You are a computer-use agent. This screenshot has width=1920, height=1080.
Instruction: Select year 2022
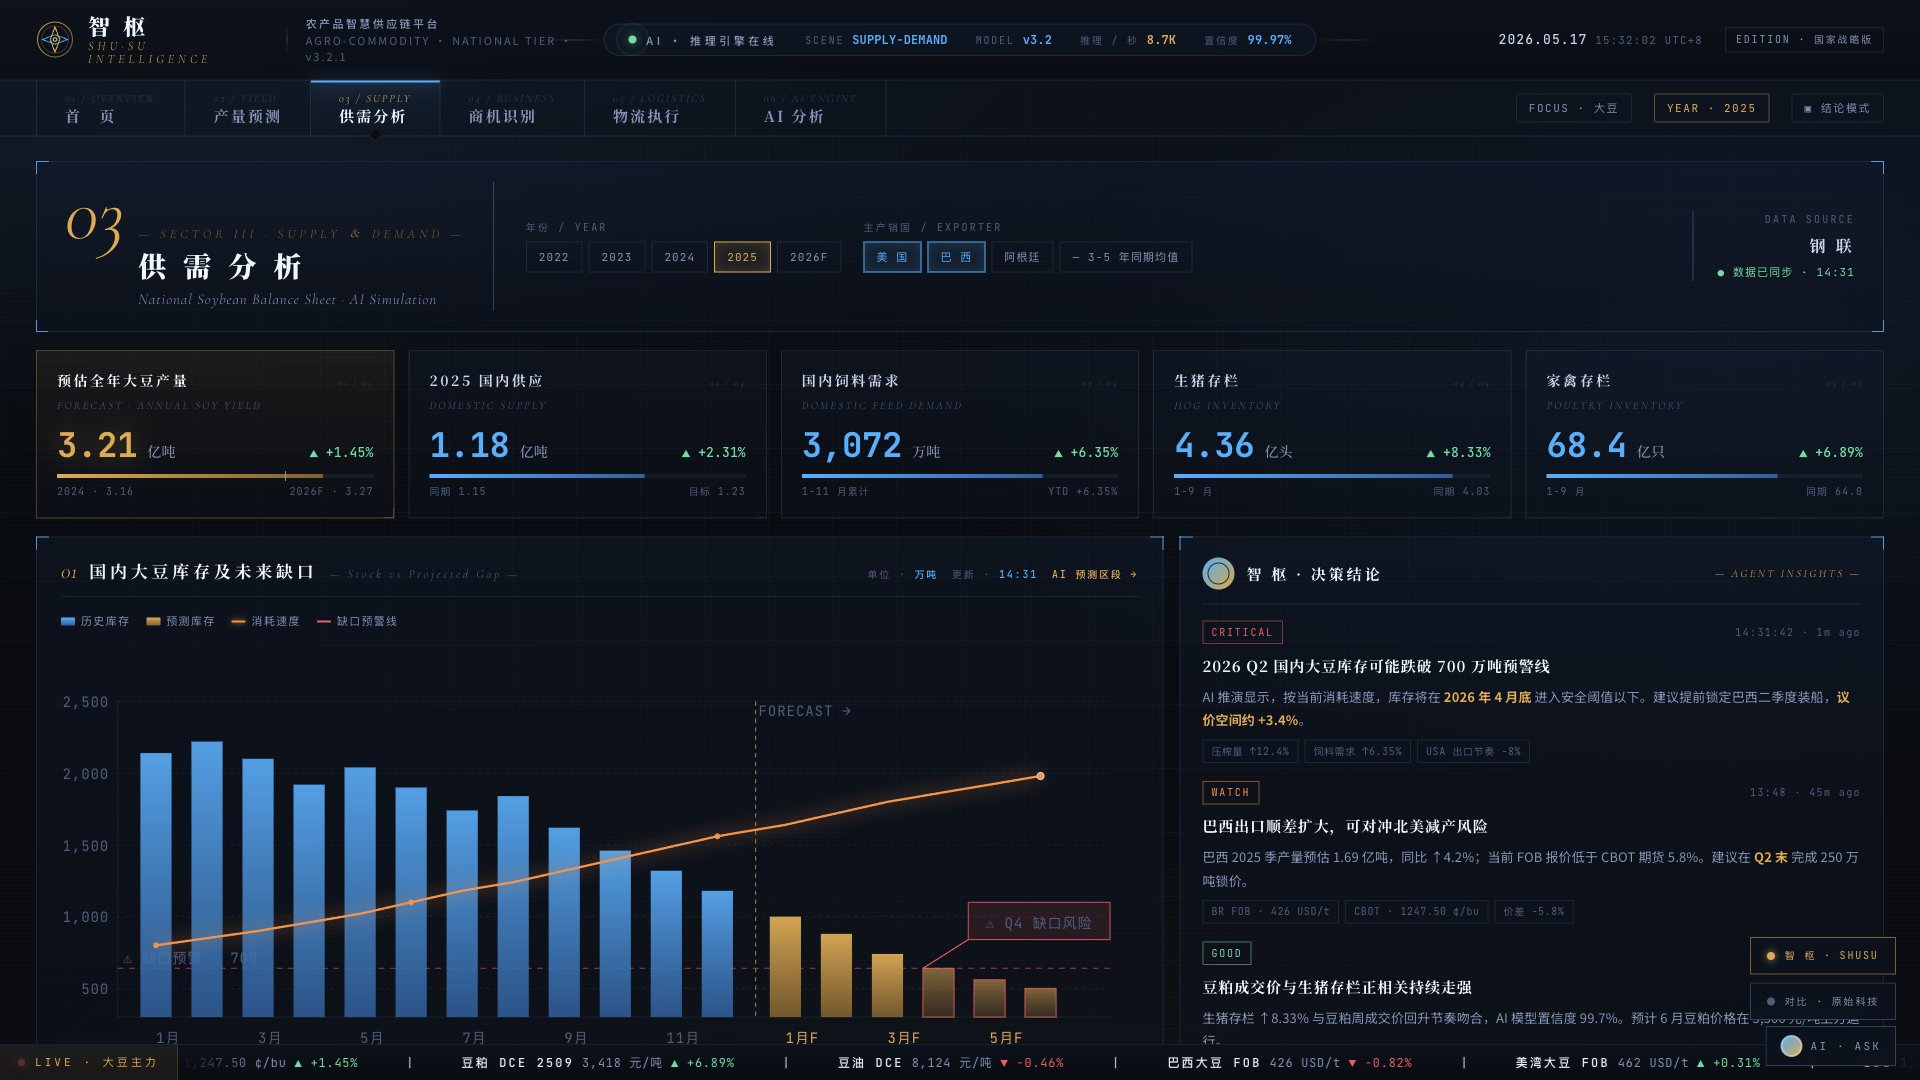pyautogui.click(x=554, y=257)
